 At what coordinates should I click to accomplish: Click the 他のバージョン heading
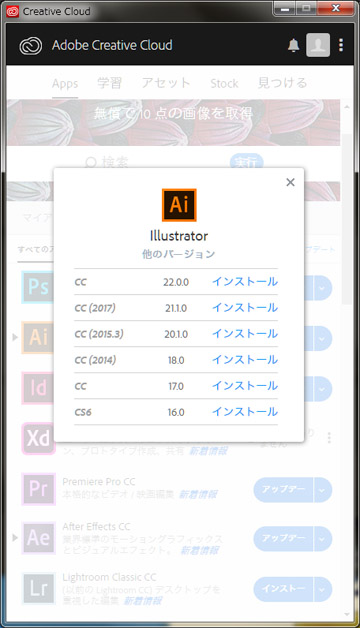[x=179, y=254]
